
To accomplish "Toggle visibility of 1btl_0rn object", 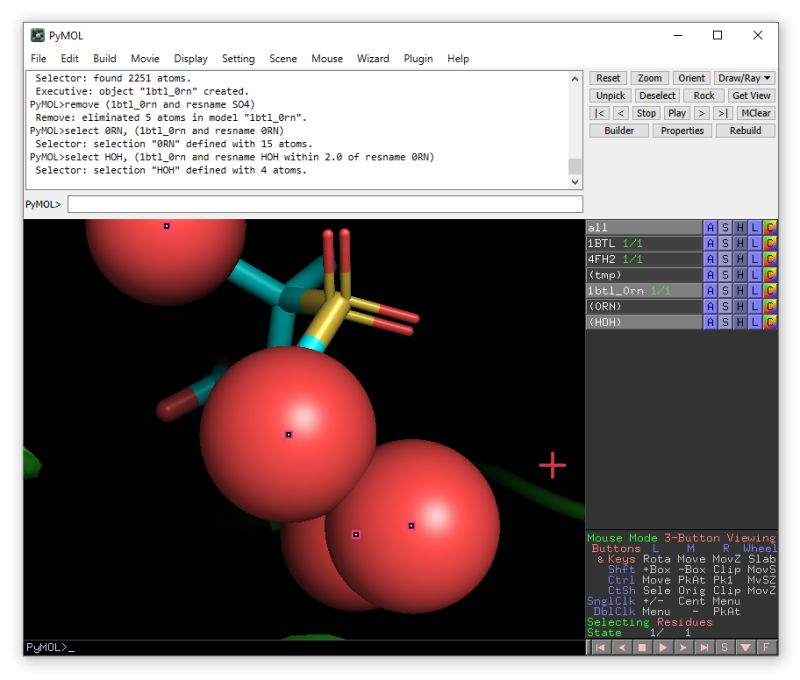I will pos(644,291).
